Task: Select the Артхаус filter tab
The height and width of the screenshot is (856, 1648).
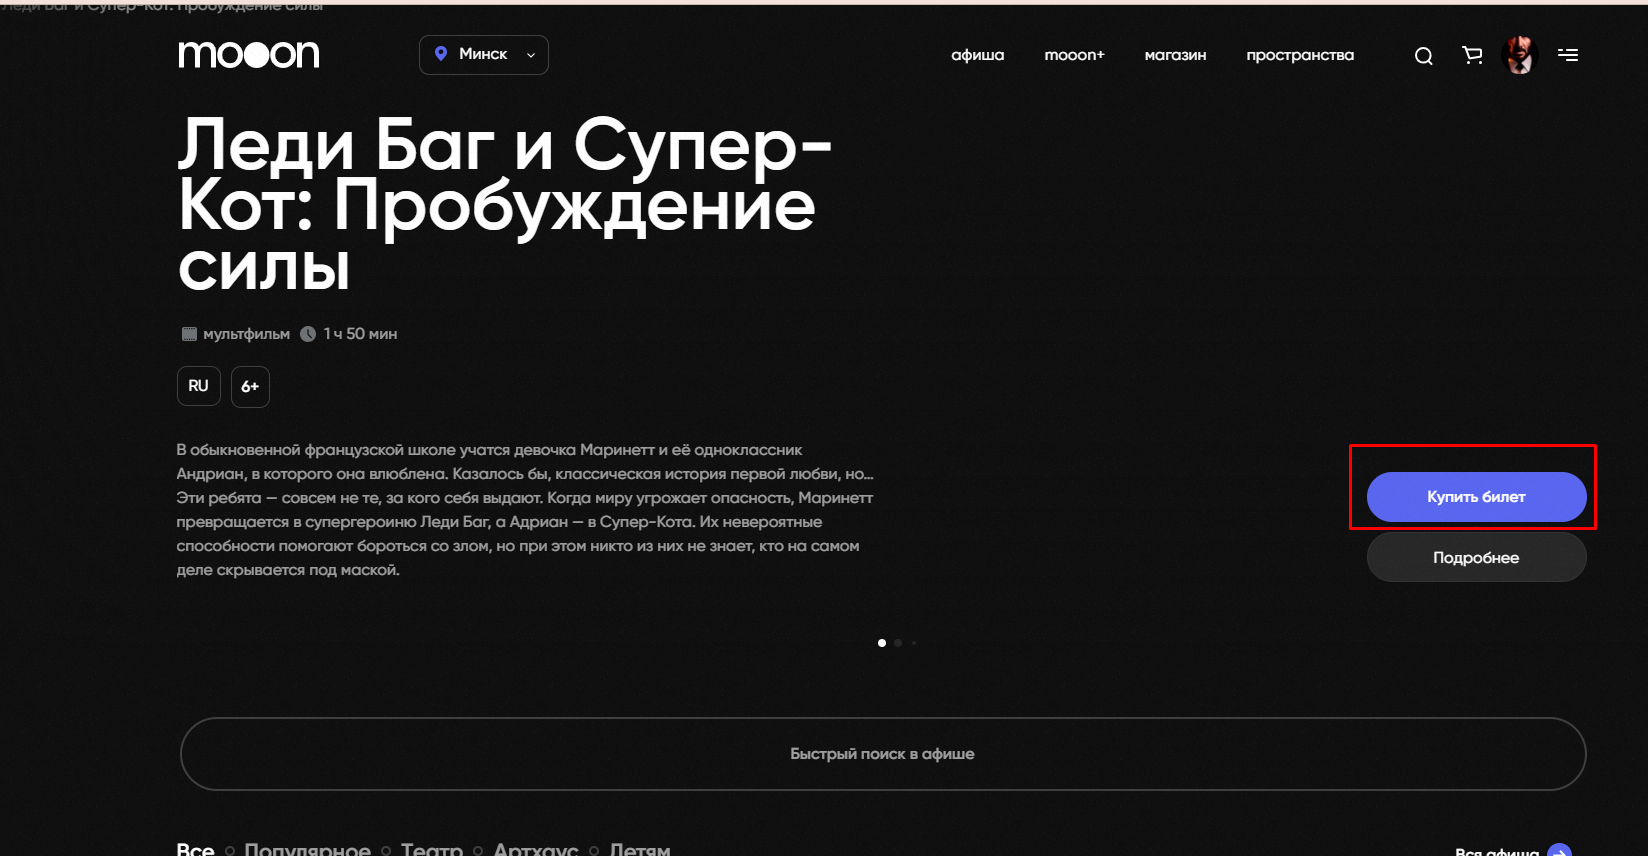Action: (536, 849)
